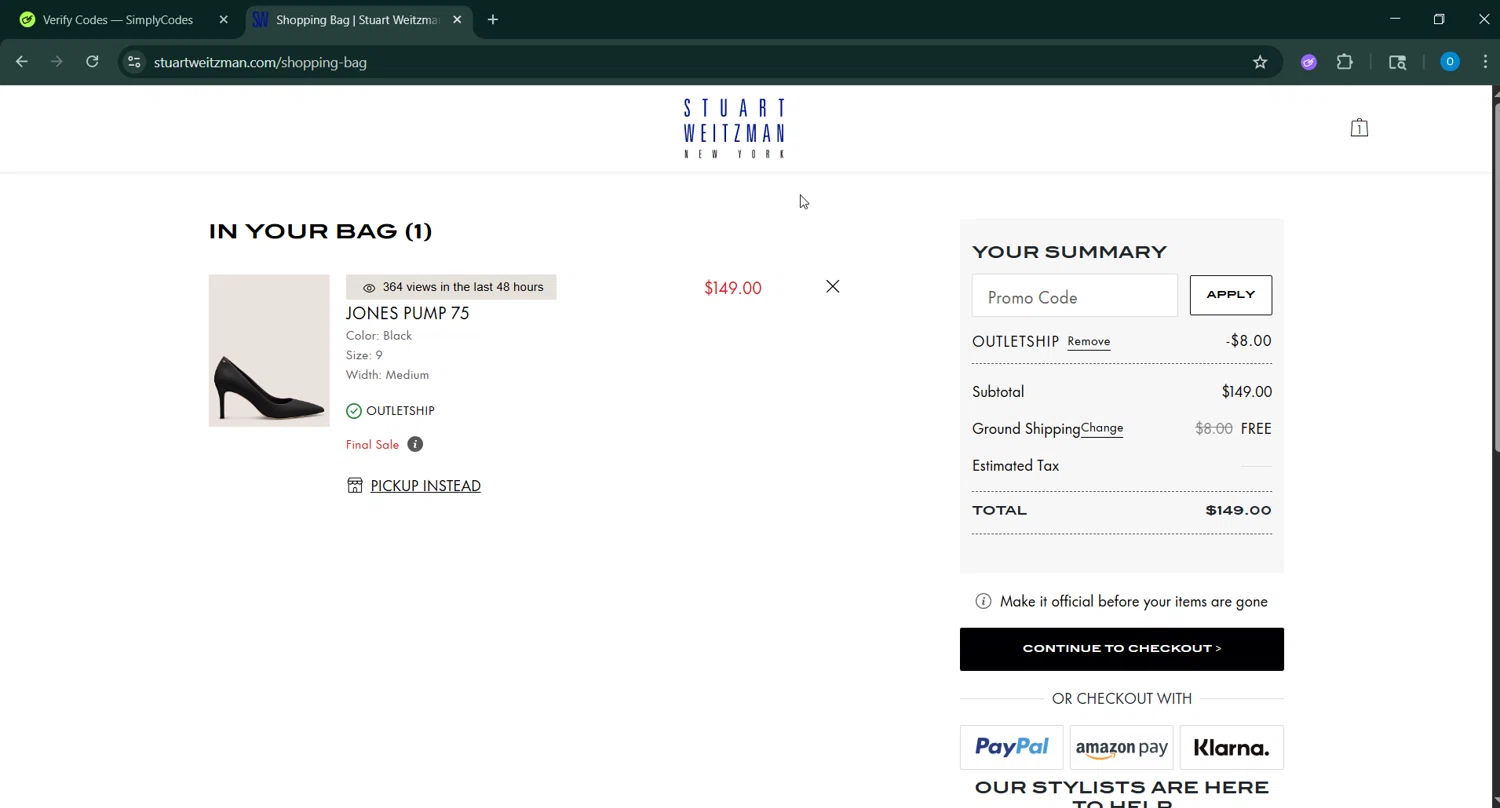Remove Jones Pump 75 with X icon
This screenshot has height=808, width=1500.
point(833,287)
